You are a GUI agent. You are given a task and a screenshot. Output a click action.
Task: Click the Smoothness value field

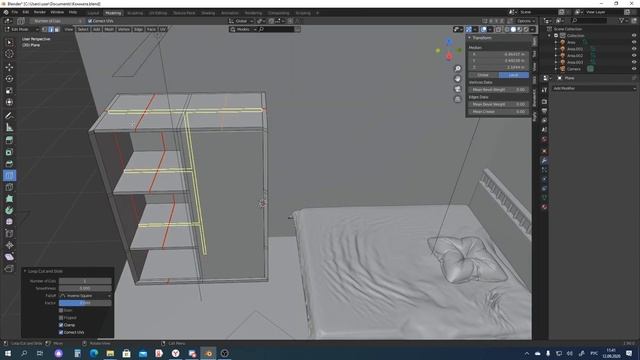85,289
